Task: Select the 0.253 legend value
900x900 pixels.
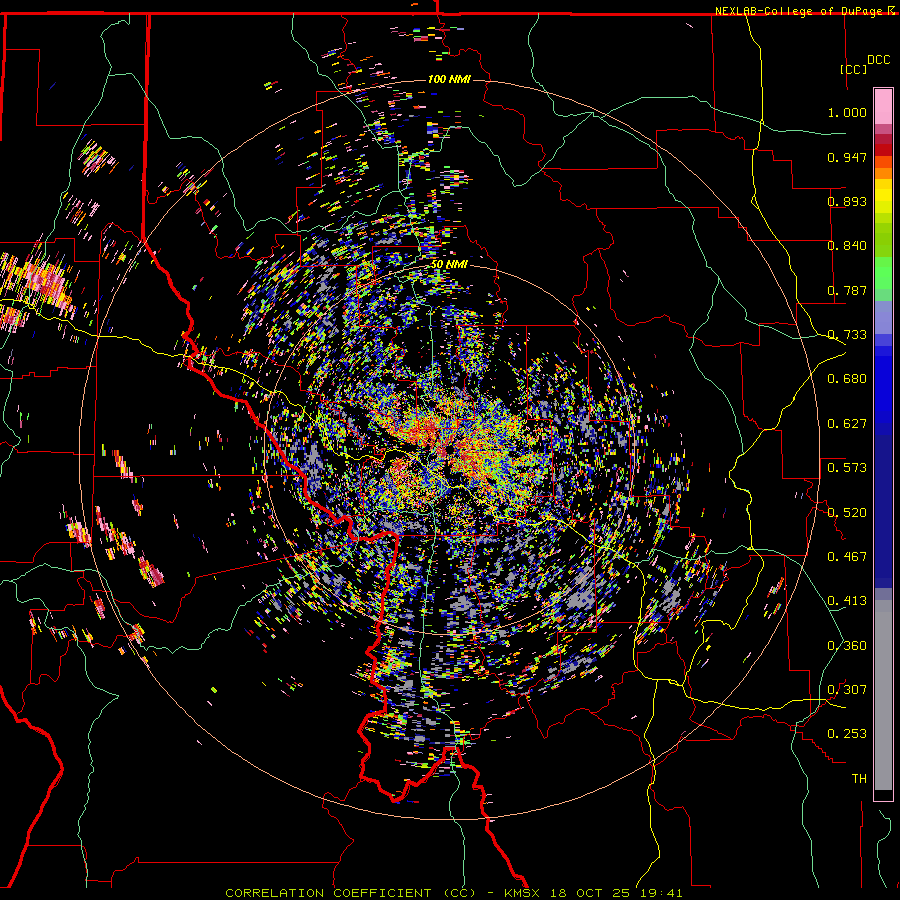Action: click(847, 734)
